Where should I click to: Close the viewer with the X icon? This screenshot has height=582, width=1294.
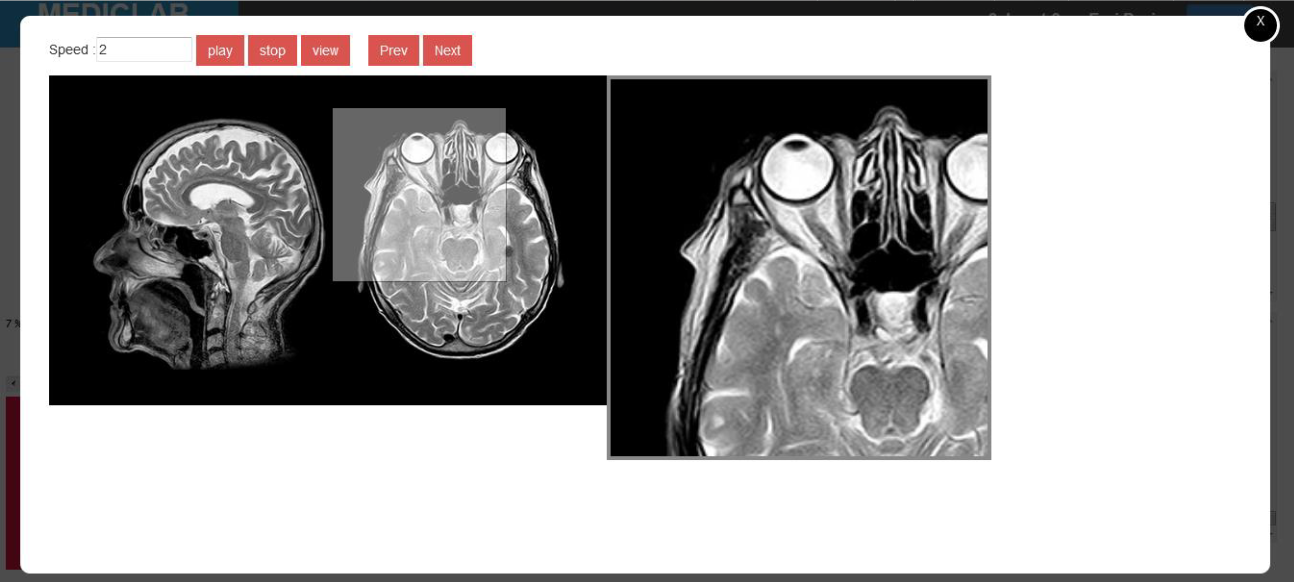click(x=1260, y=24)
